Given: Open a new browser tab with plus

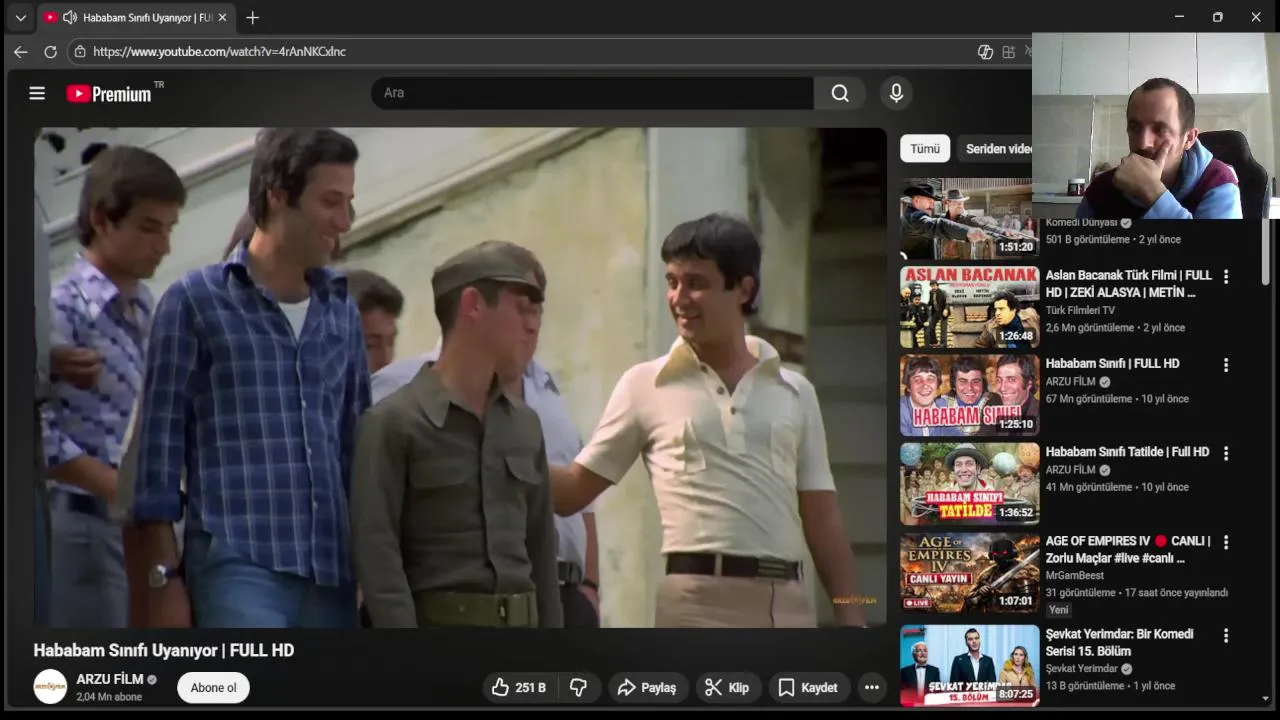Looking at the screenshot, I should click(x=253, y=18).
